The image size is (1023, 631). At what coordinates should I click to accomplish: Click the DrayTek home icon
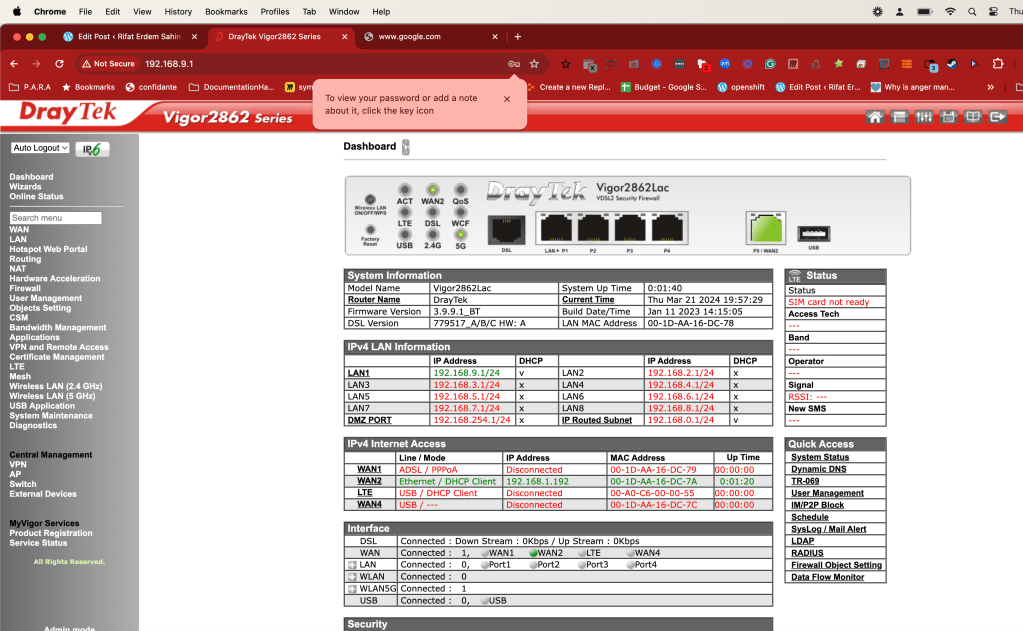point(875,117)
